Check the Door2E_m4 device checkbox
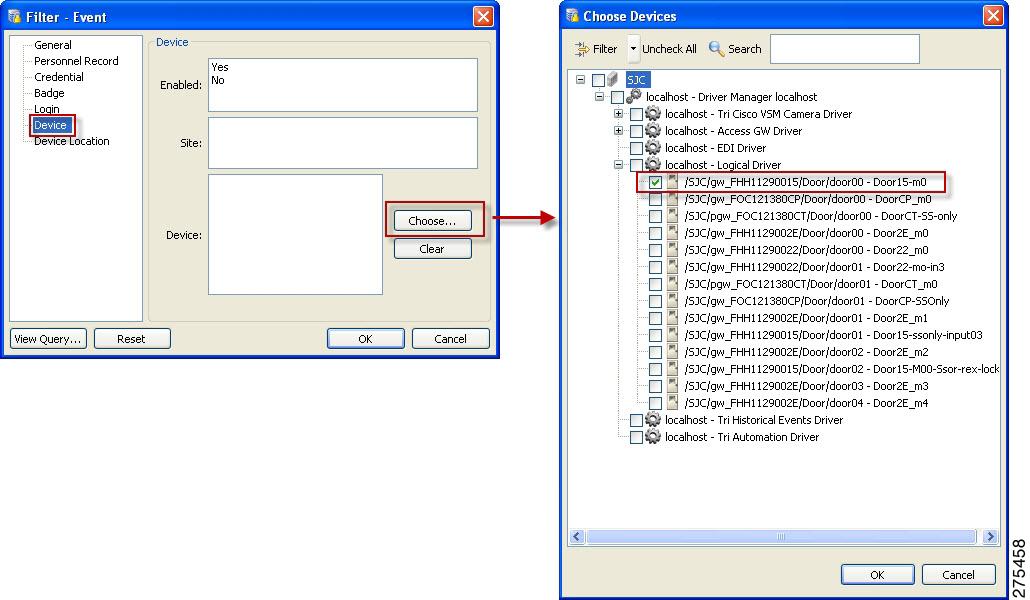This screenshot has width=1030, height=600. (655, 404)
